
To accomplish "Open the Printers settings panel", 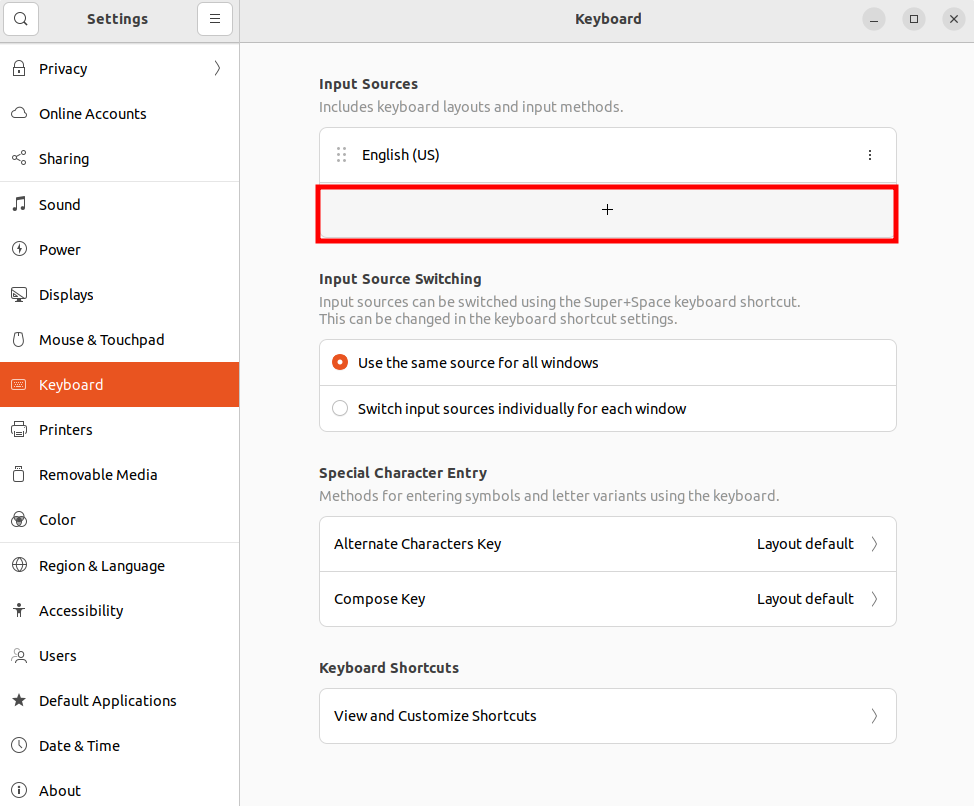I will [x=119, y=430].
